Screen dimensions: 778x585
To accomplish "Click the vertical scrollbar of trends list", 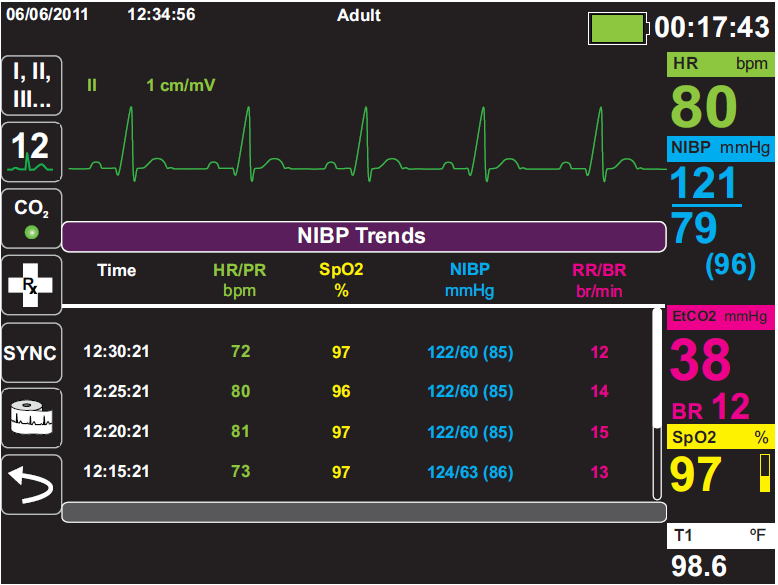I will (x=657, y=404).
